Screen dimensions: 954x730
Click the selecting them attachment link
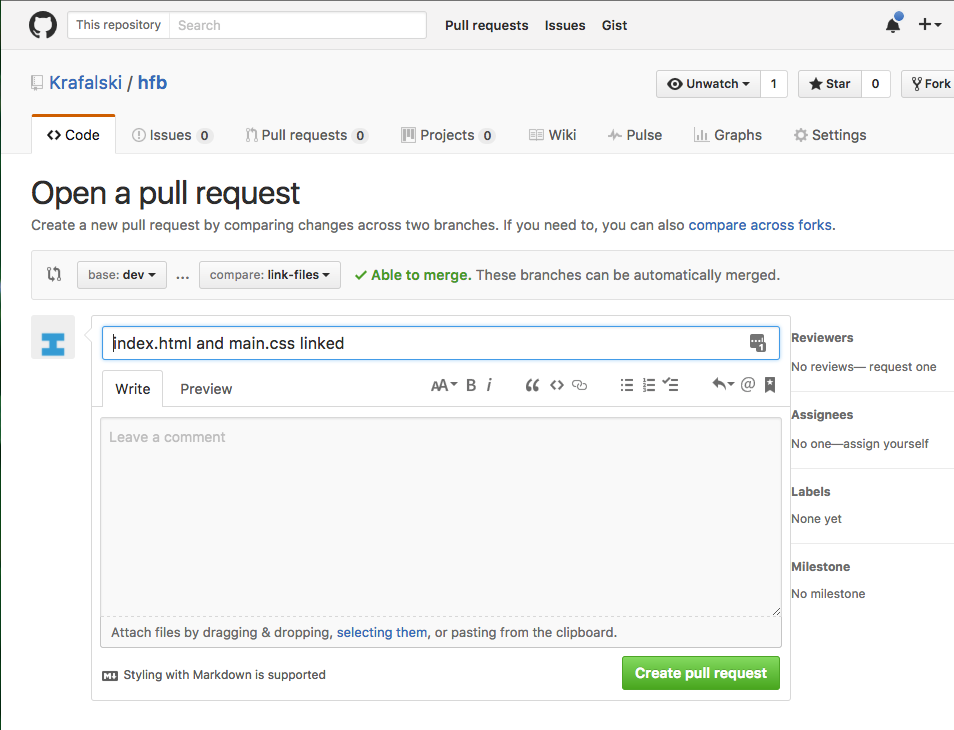pos(381,633)
